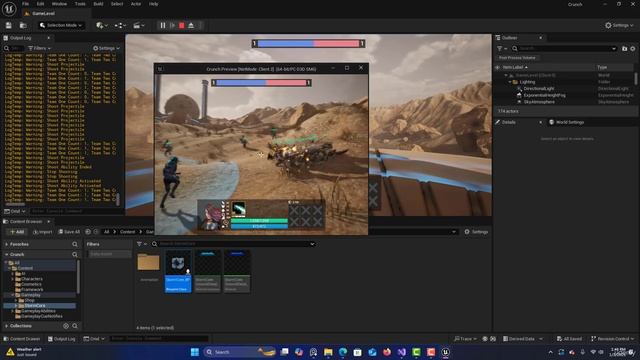640x360 pixels.
Task: Open the Help menu
Action: (153, 4)
